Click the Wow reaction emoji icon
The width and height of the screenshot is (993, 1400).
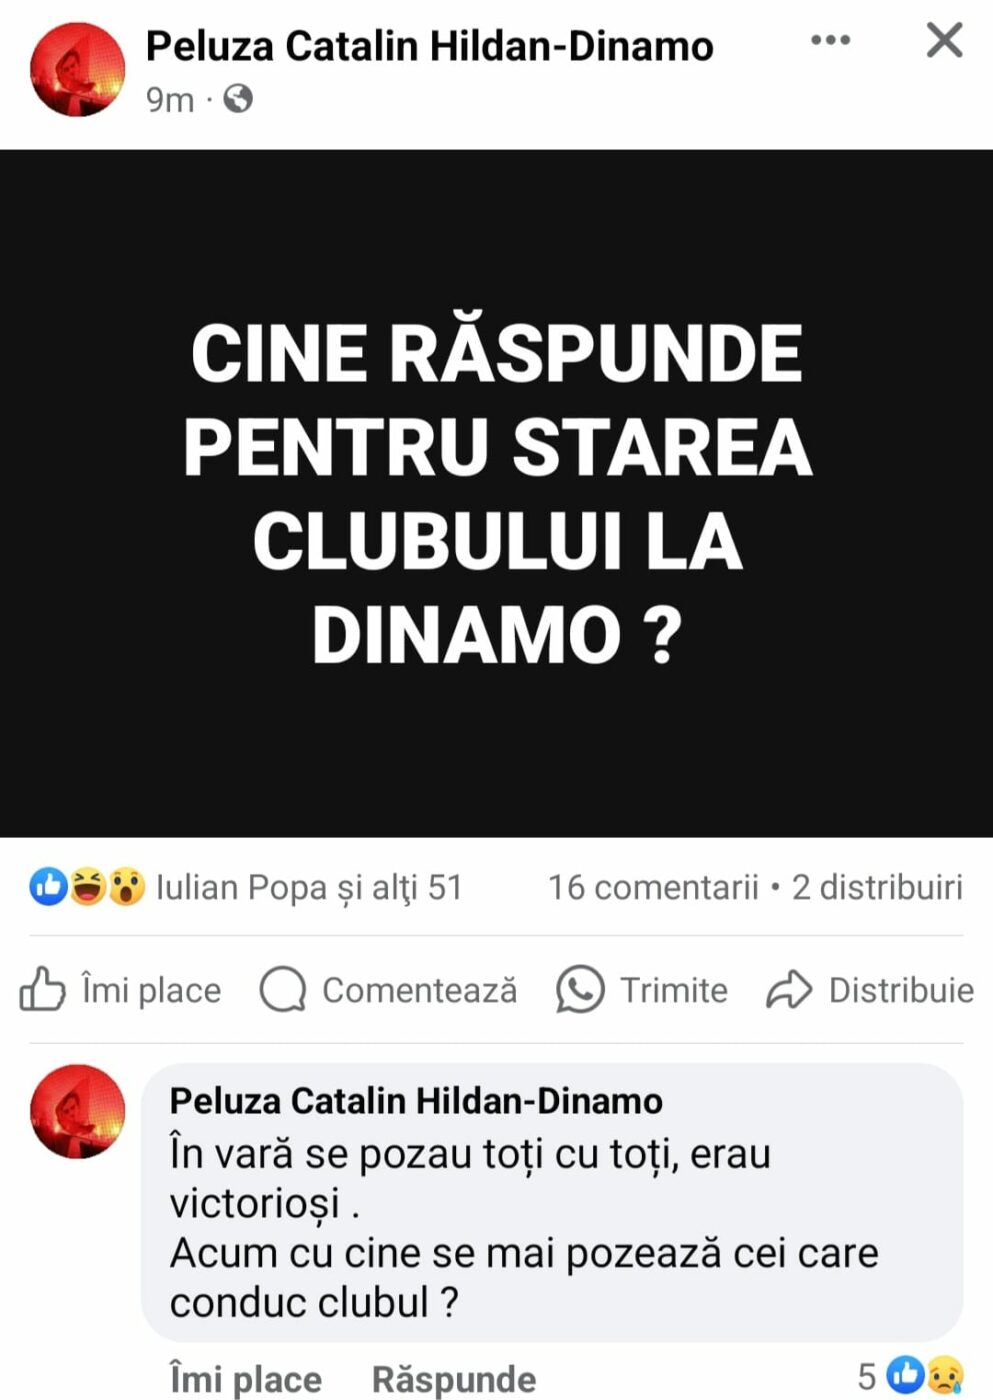(126, 886)
